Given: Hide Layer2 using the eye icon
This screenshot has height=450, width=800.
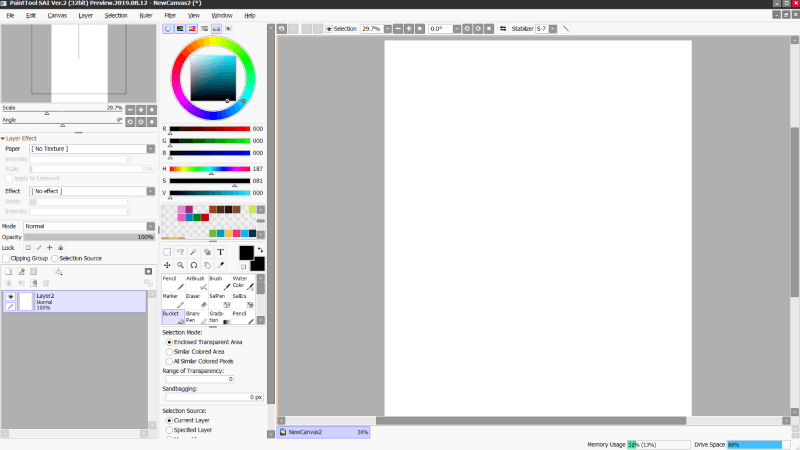Looking at the screenshot, I should (x=11, y=297).
